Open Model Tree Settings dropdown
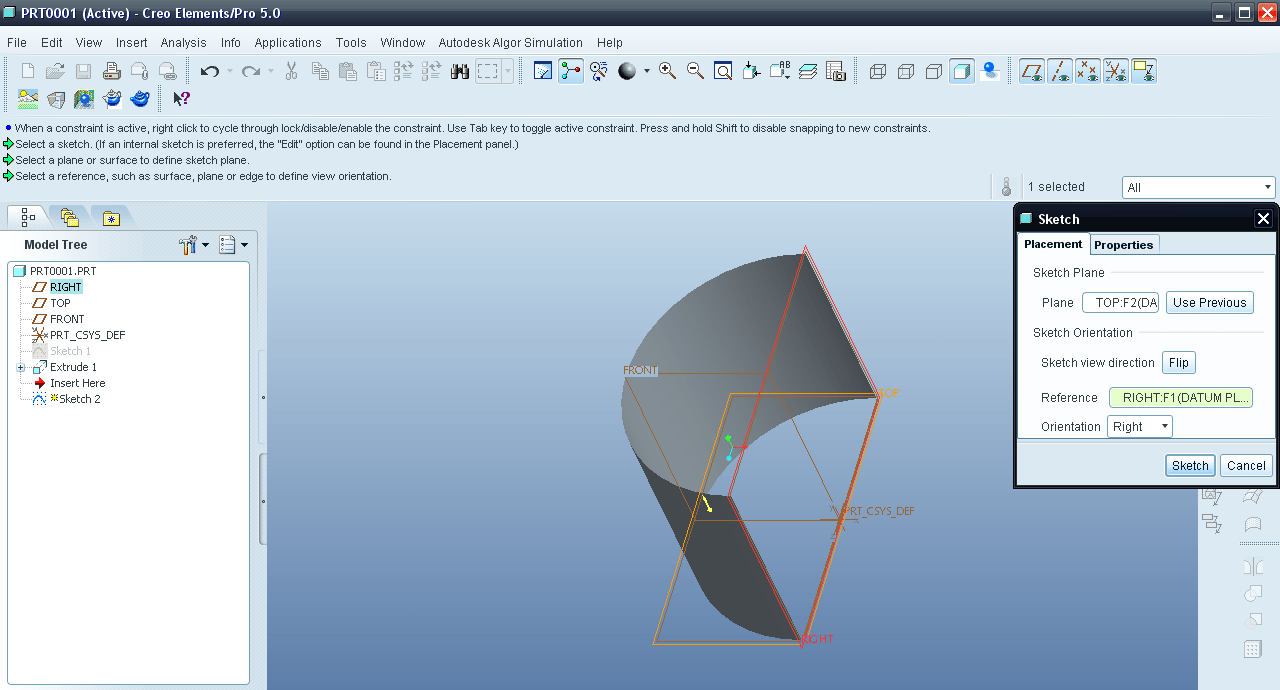Image resolution: width=1280 pixels, height=690 pixels. tap(233, 244)
